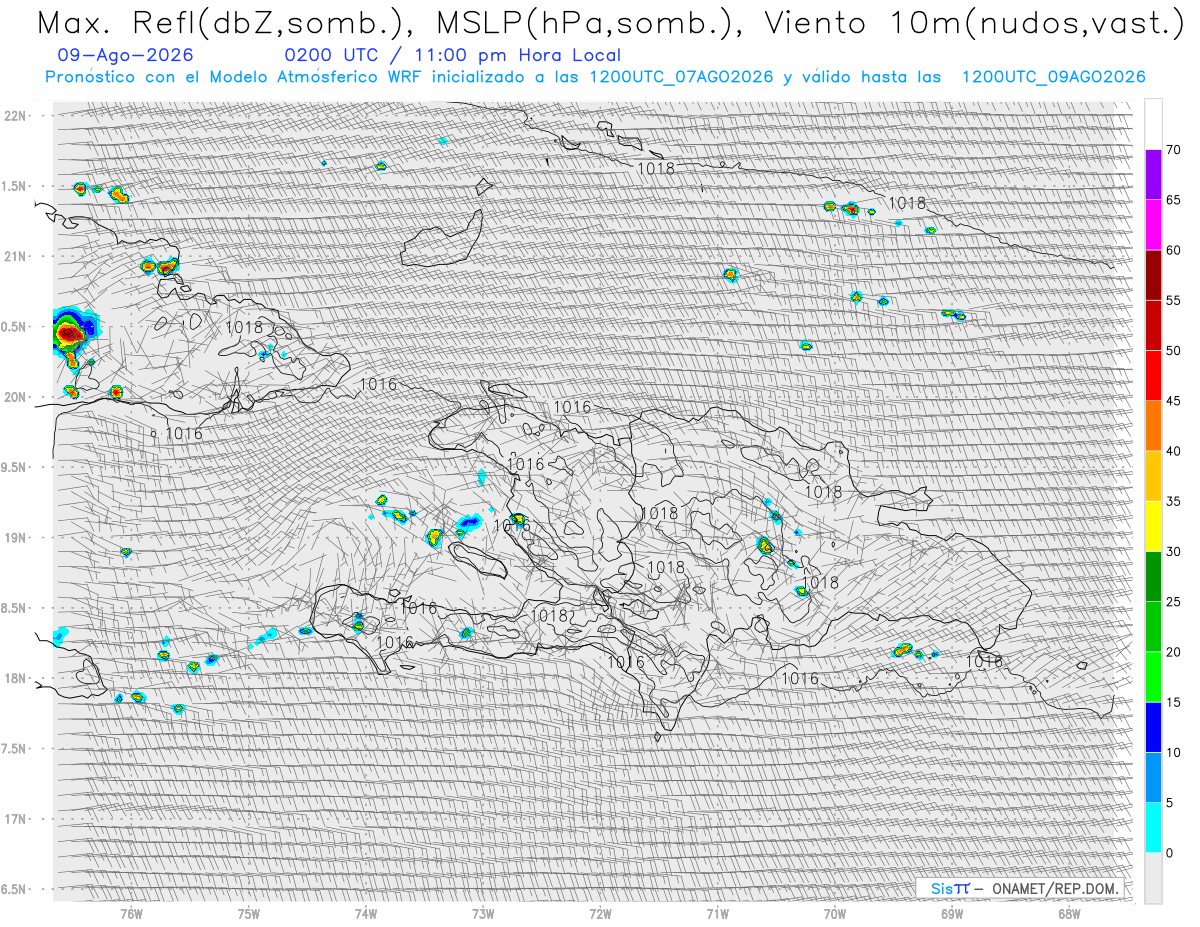Screen dimensions: 1200x927
Task: Click the "69W" longitude axis label
Action: pyautogui.click(x=952, y=913)
